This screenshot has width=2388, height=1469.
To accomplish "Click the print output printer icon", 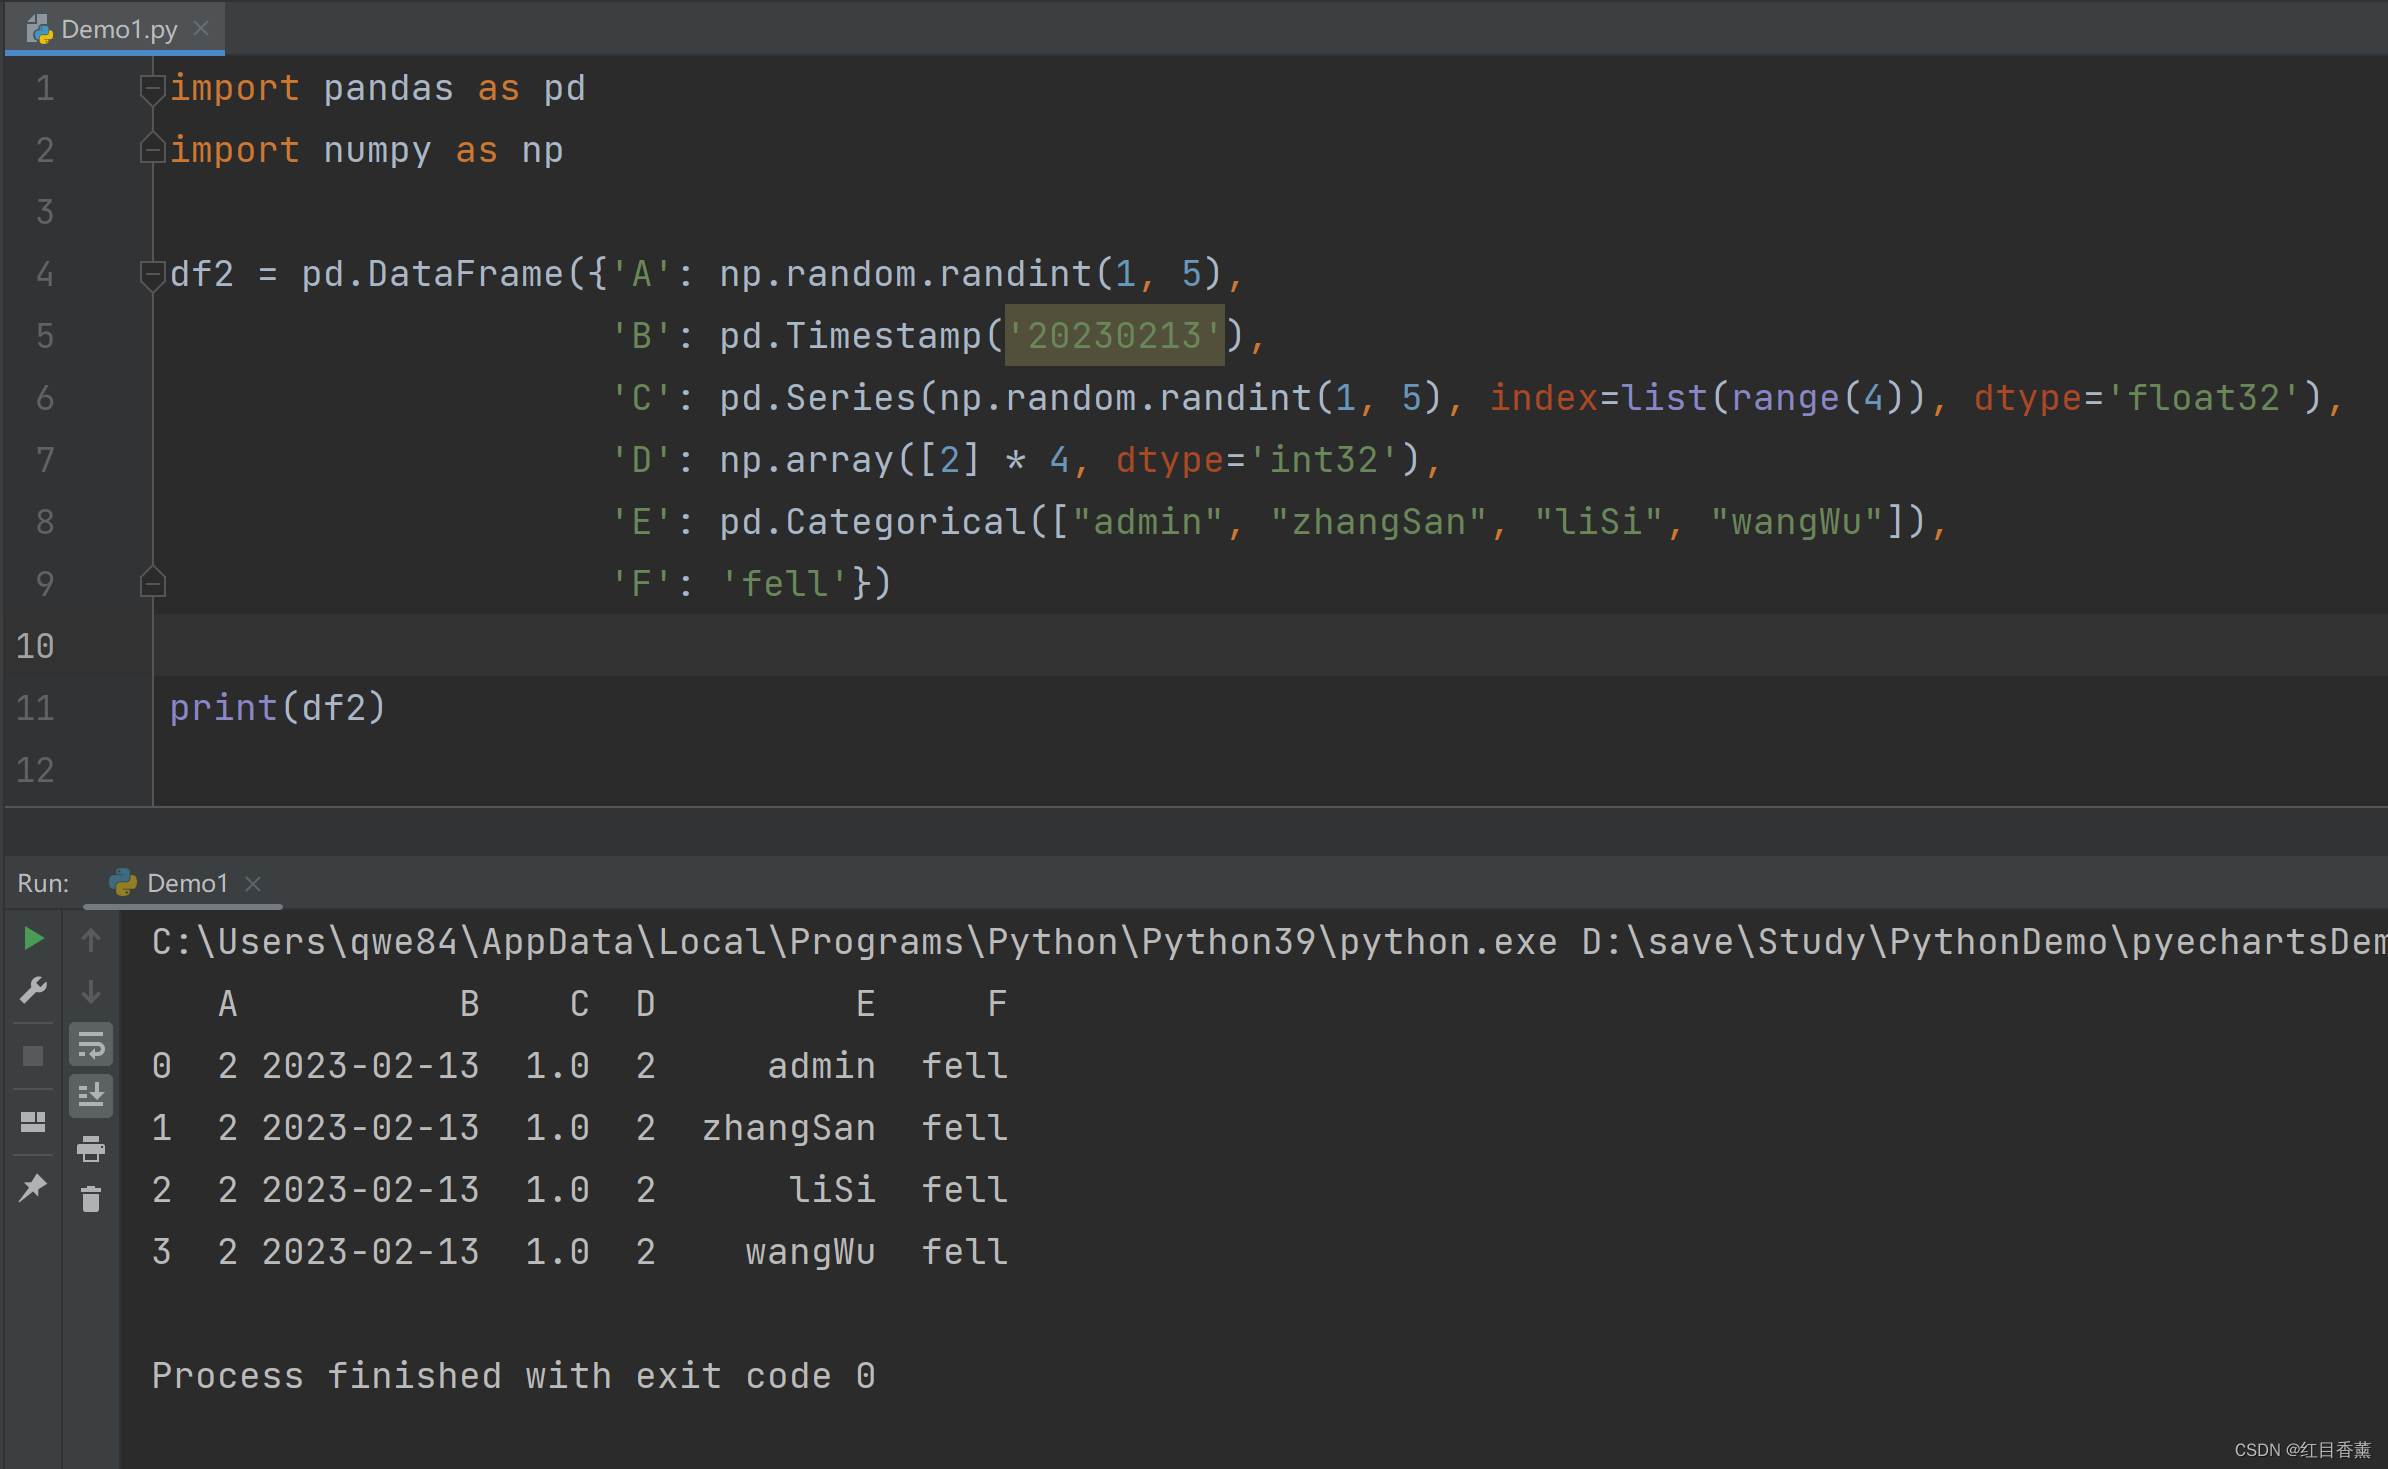I will (x=91, y=1148).
